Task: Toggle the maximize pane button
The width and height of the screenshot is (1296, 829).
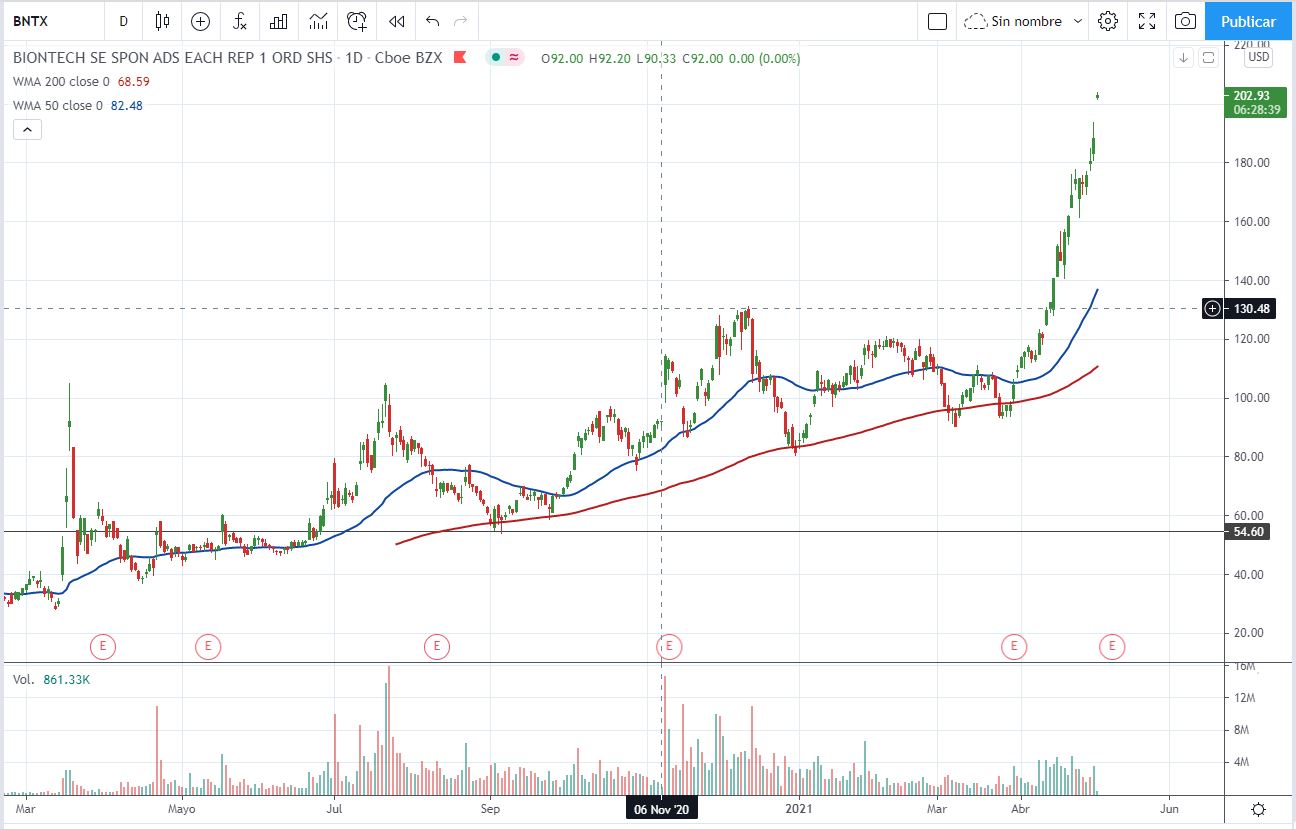Action: (1208, 58)
